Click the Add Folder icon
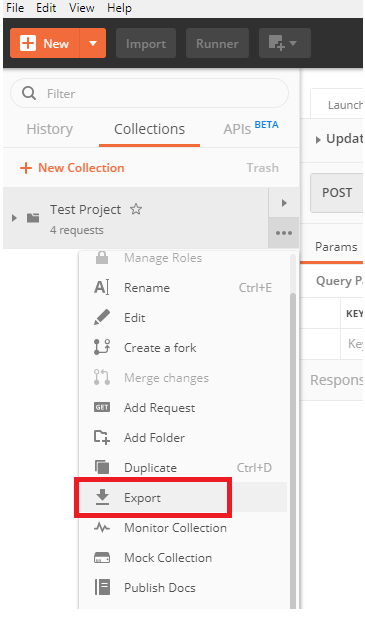Screen dimensions: 365x625 [102, 437]
